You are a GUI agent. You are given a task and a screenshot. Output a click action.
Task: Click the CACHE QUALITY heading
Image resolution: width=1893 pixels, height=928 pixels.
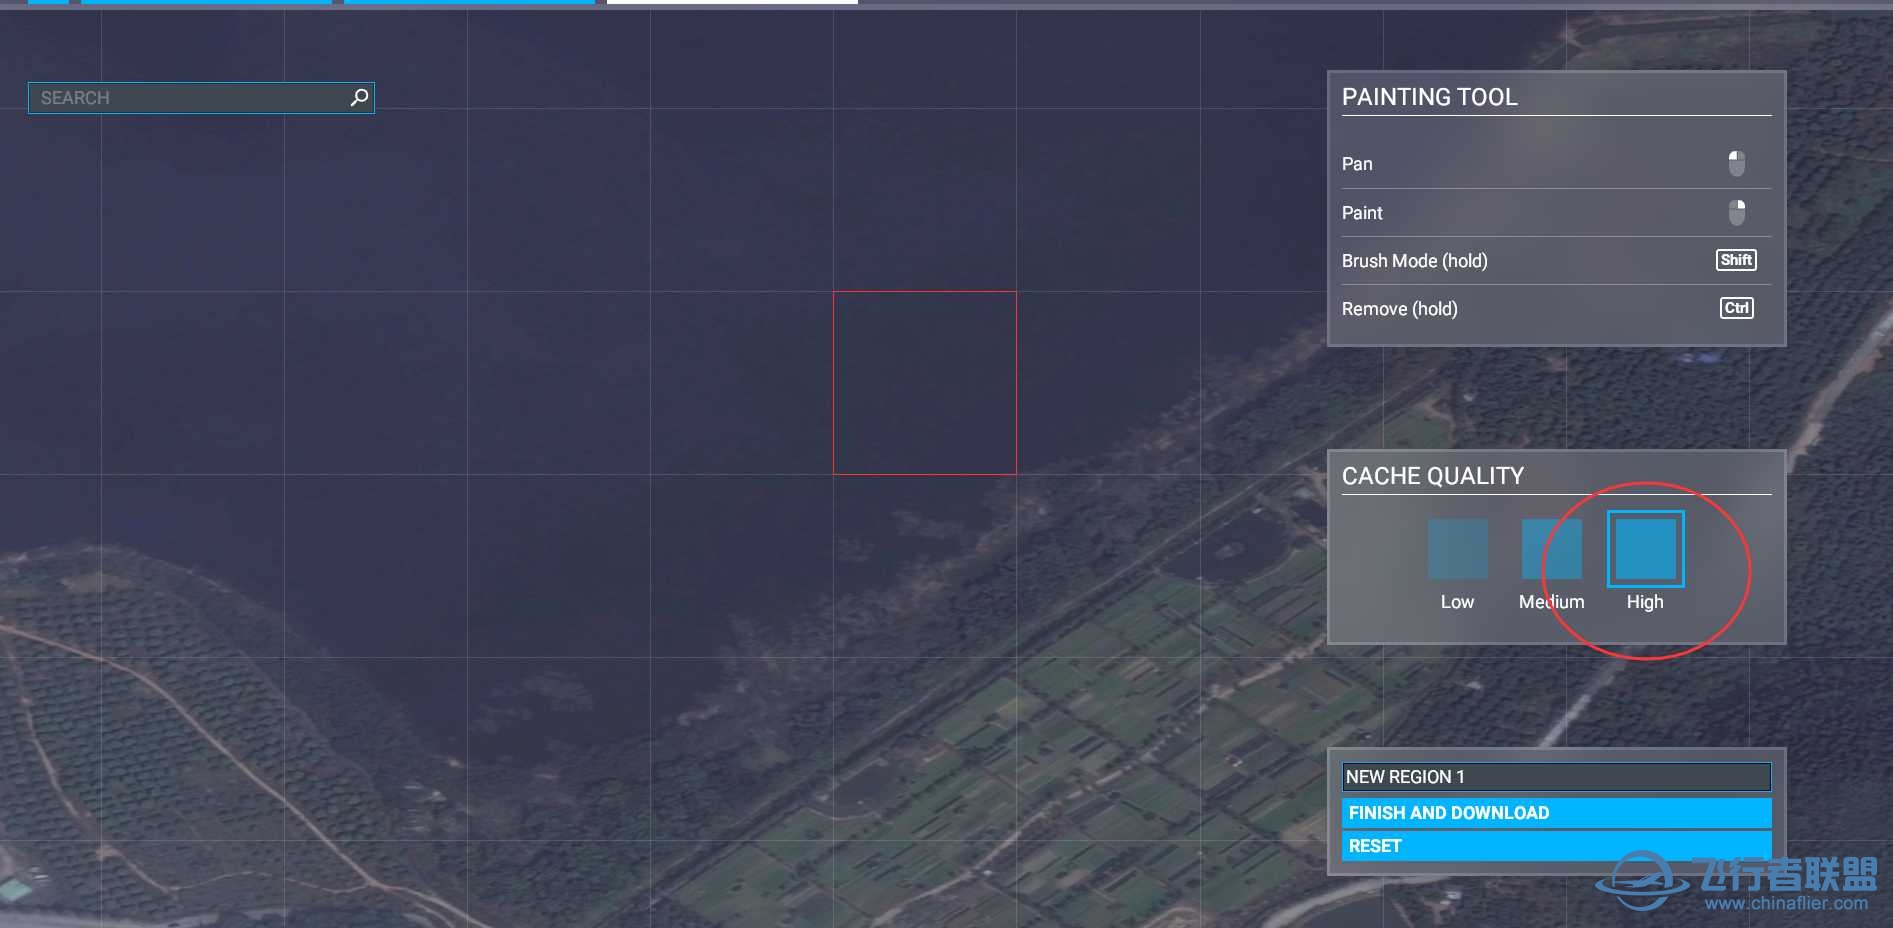(1432, 476)
